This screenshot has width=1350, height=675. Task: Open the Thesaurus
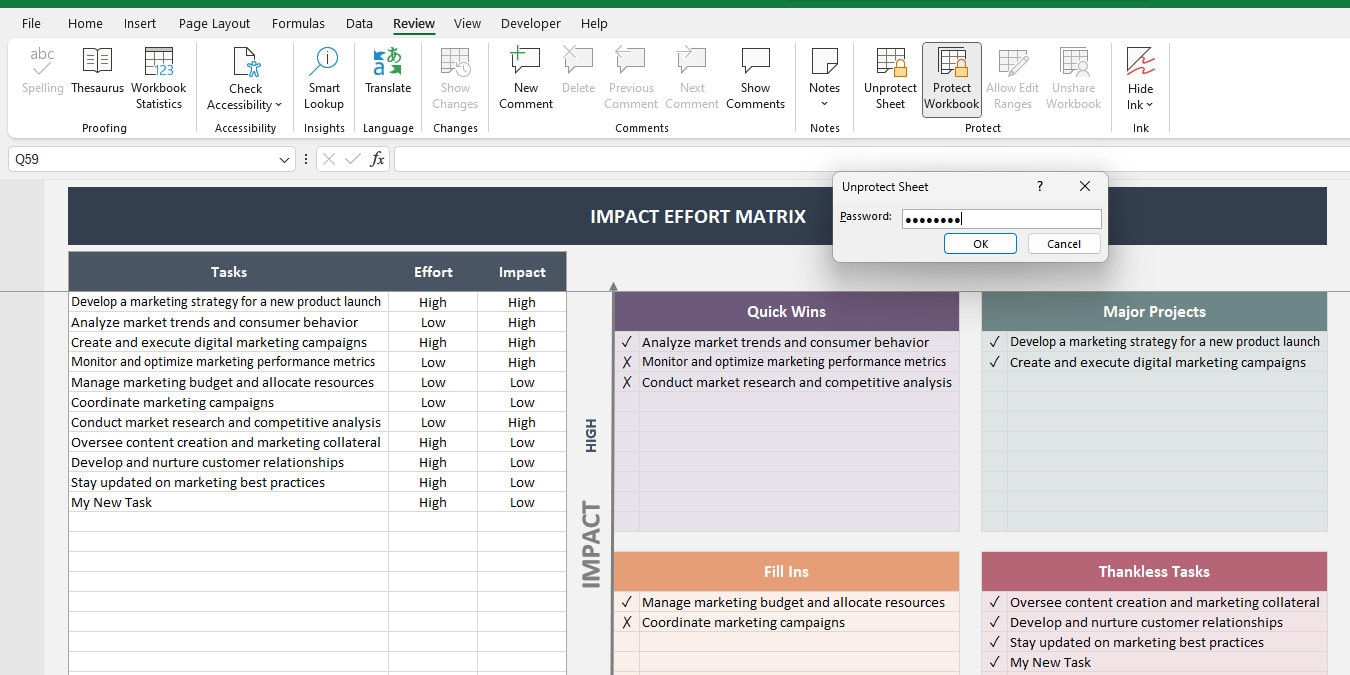pyautogui.click(x=97, y=75)
